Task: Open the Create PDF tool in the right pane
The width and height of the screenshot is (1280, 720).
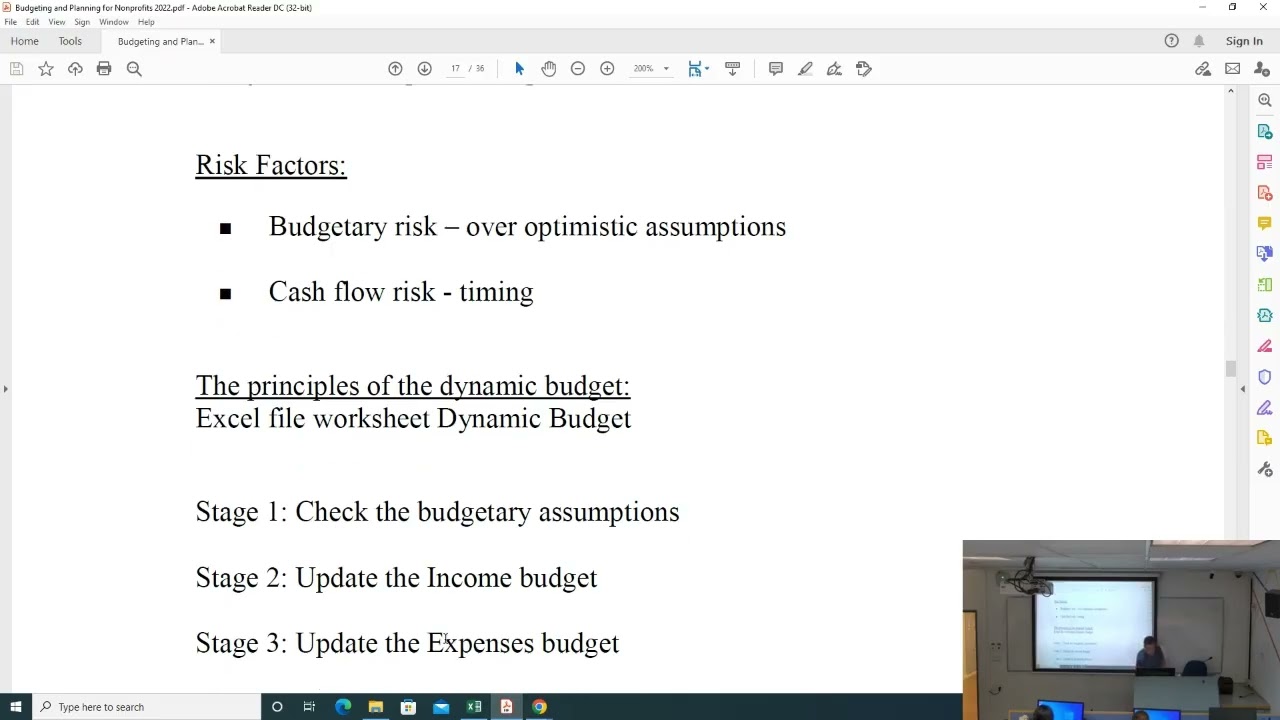Action: point(1265,192)
